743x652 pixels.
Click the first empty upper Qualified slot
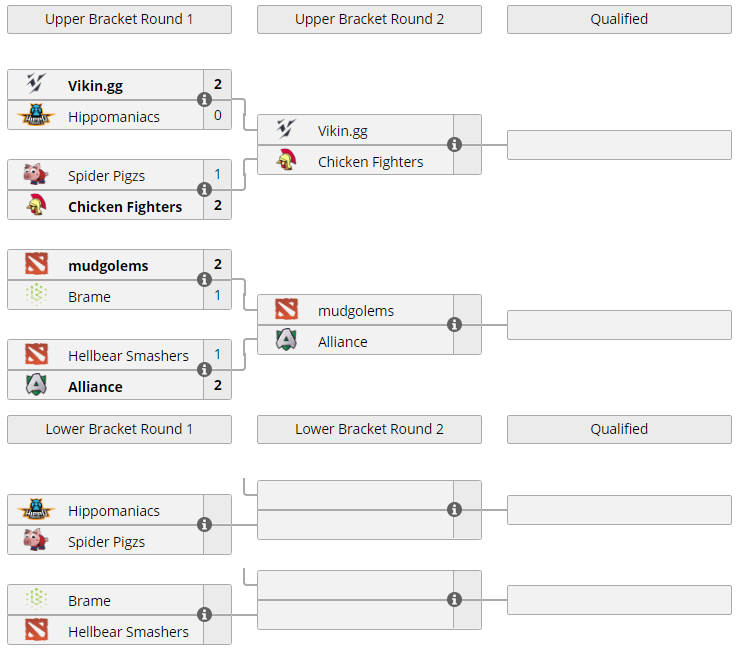click(619, 145)
